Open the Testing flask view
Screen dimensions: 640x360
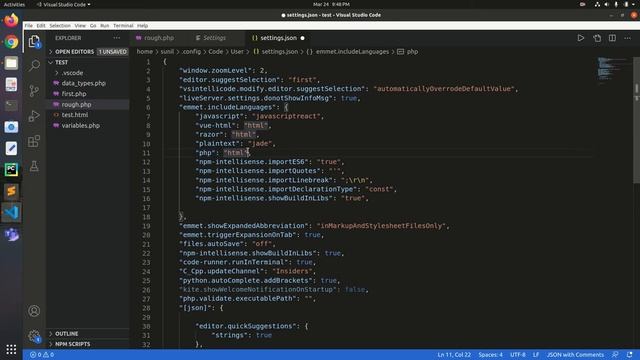tap(34, 166)
